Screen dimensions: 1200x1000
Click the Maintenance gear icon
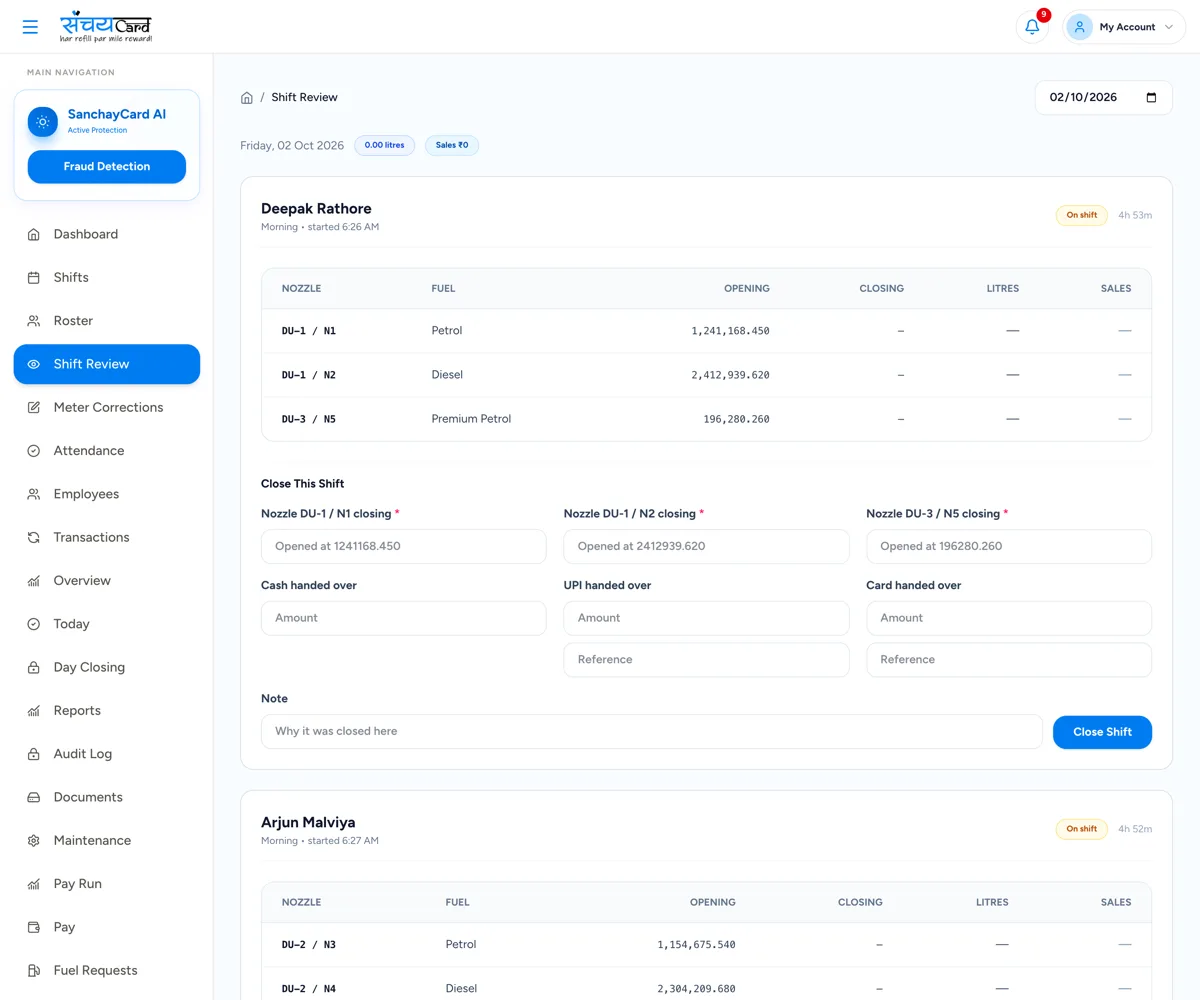(x=34, y=841)
